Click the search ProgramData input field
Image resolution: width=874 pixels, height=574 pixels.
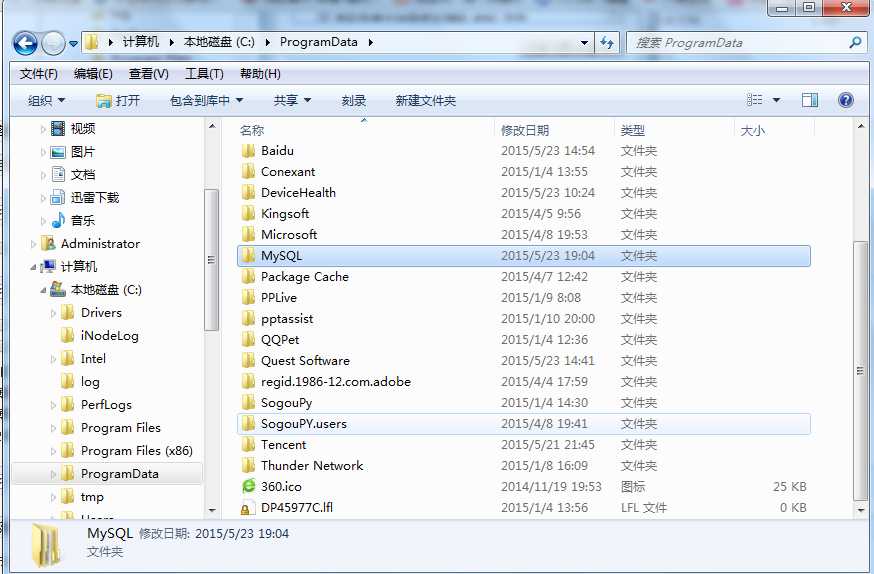(x=739, y=42)
